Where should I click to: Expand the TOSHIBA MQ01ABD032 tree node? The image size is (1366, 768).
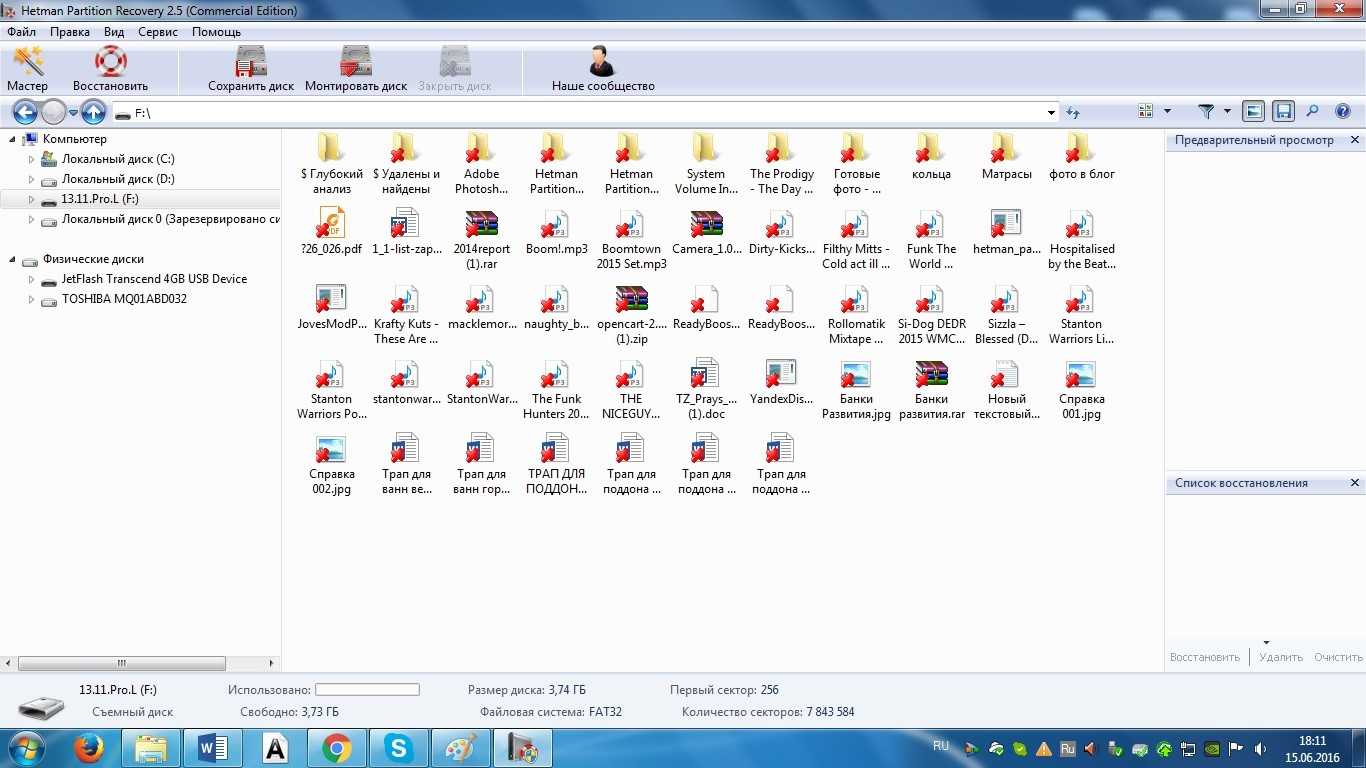coord(31,299)
